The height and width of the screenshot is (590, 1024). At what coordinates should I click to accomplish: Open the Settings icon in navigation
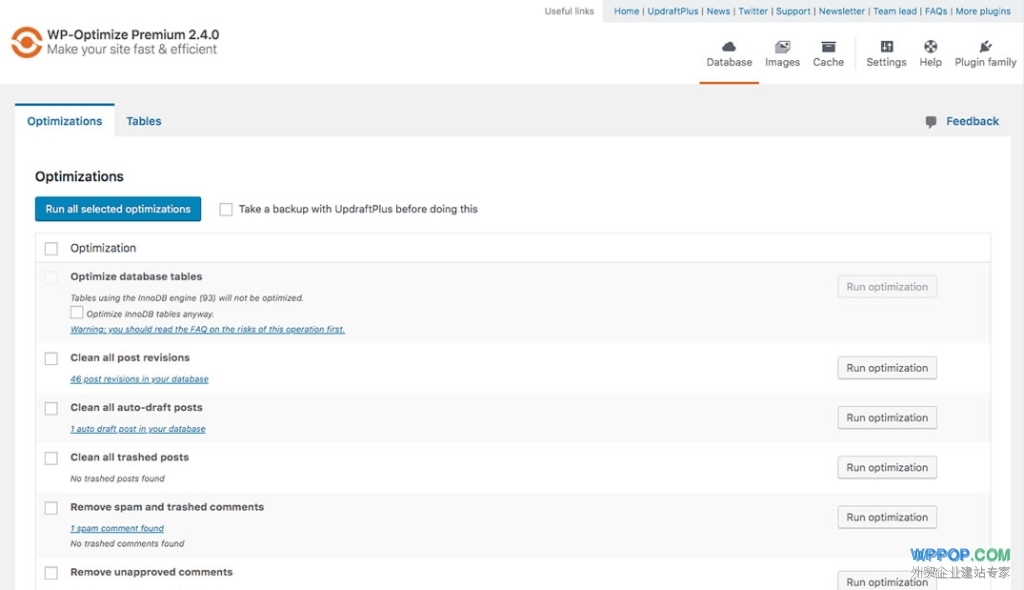(886, 47)
